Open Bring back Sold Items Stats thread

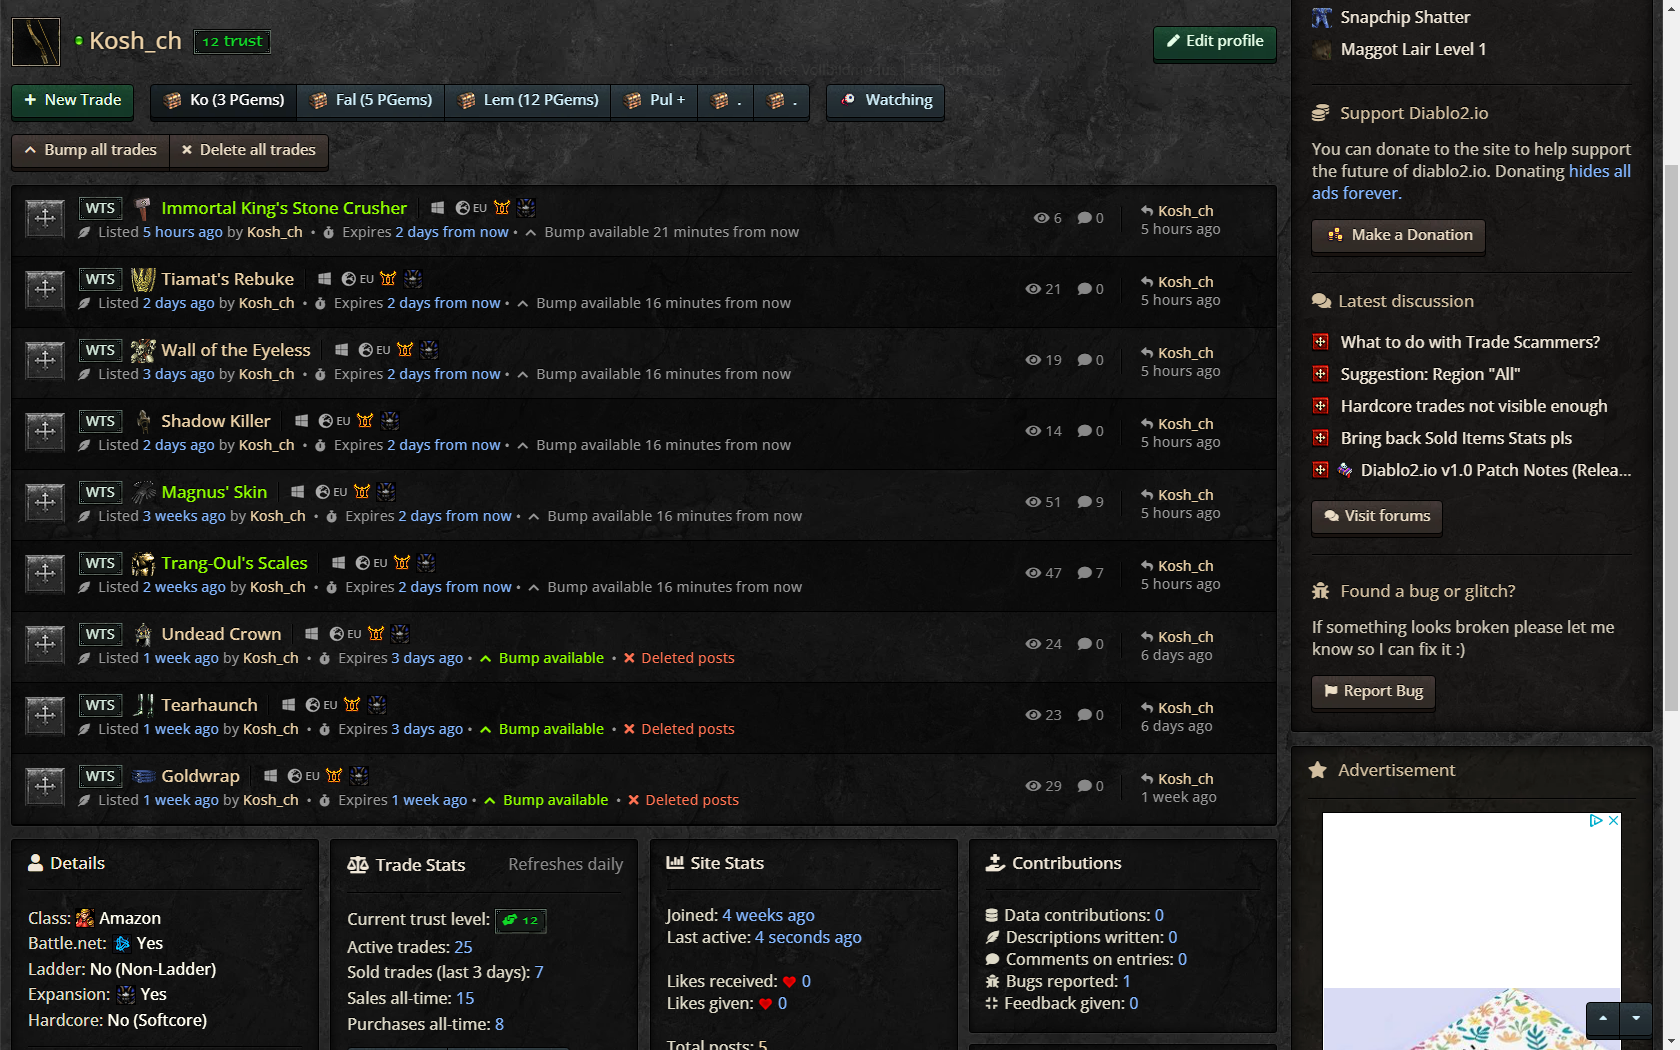1456,438
